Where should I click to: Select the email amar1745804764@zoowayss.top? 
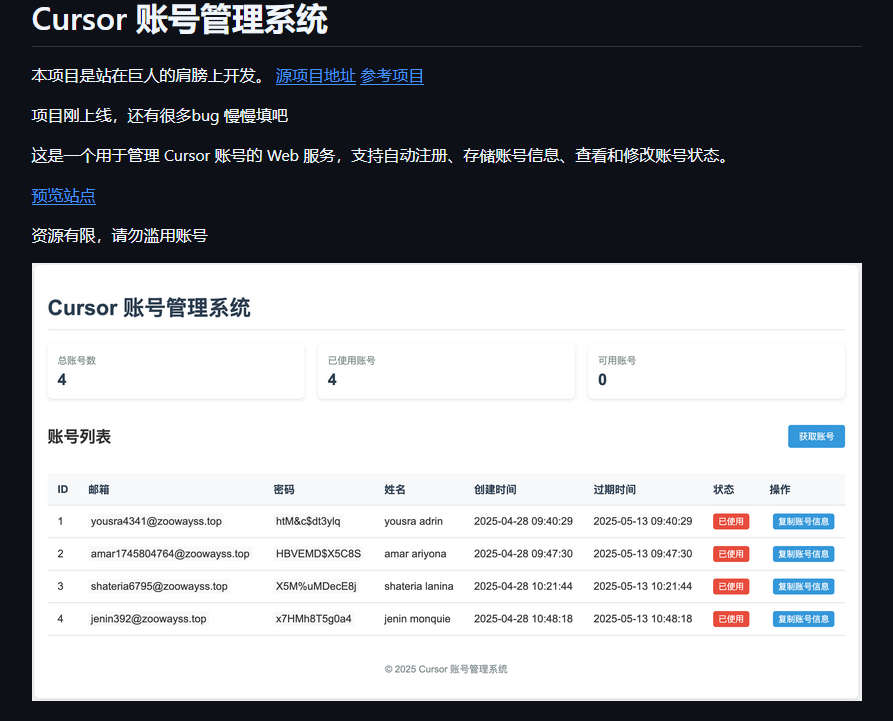170,554
